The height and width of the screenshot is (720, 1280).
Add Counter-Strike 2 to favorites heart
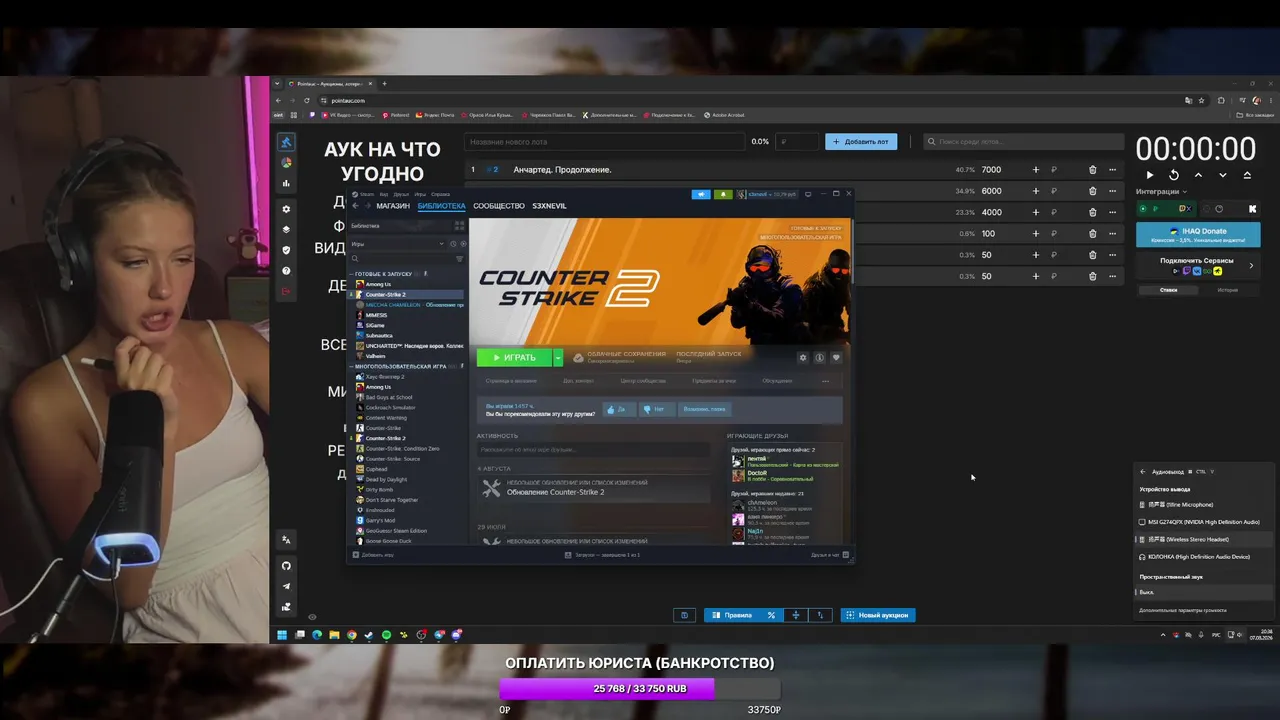coord(836,357)
